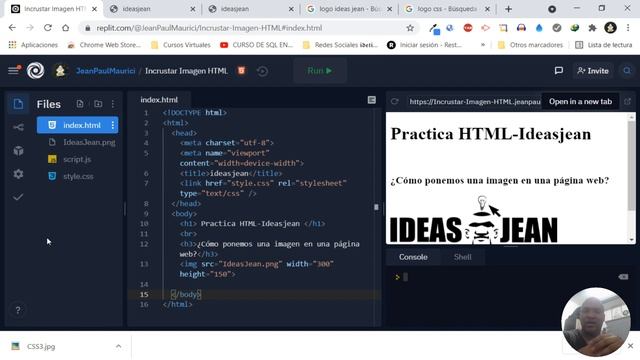The image size is (640, 360).
Task: Open the Settings gear sidebar icon
Action: click(18, 174)
